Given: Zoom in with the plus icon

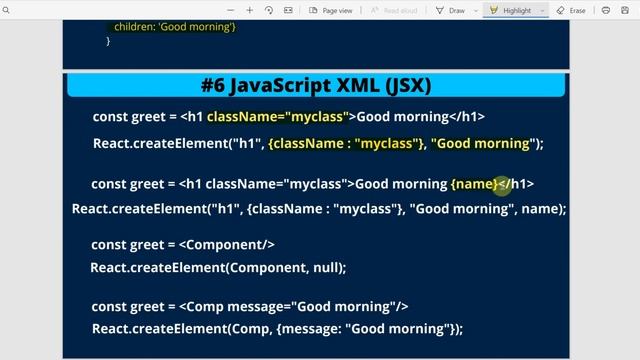Looking at the screenshot, I should pos(250,10).
